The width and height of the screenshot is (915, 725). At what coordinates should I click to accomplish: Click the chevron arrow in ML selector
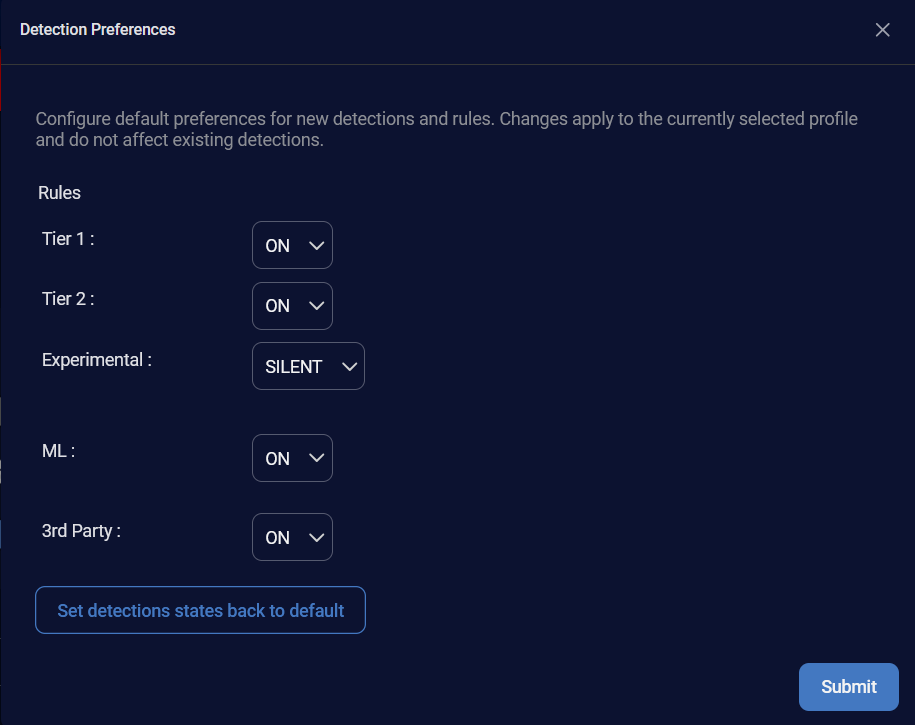click(316, 458)
